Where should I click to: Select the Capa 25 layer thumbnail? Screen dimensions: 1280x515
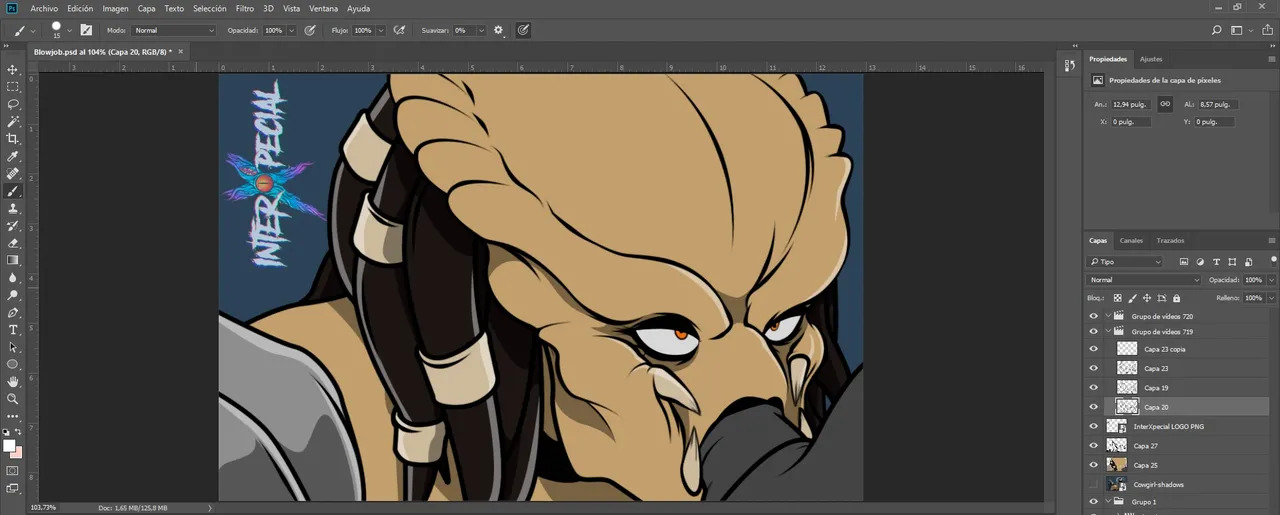click(1117, 465)
